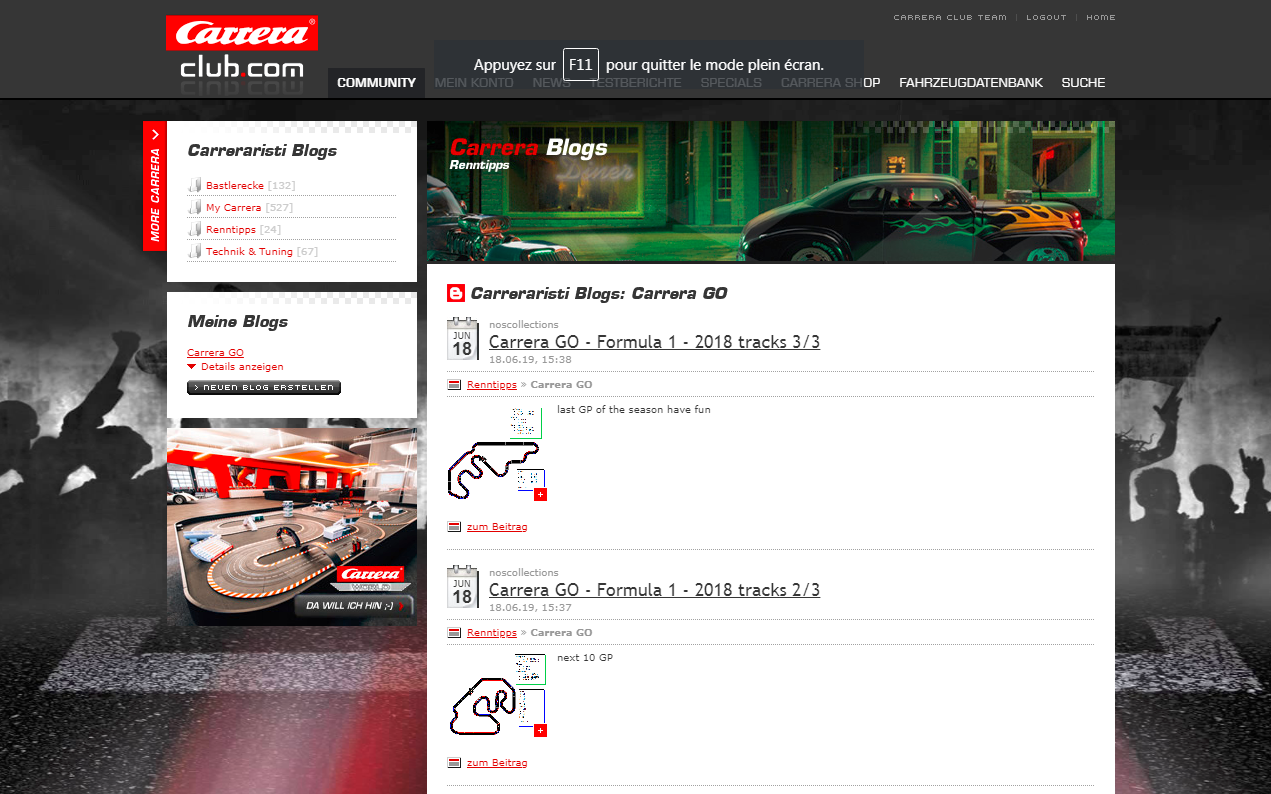Open the Community menu tab
The height and width of the screenshot is (794, 1271).
click(x=376, y=83)
